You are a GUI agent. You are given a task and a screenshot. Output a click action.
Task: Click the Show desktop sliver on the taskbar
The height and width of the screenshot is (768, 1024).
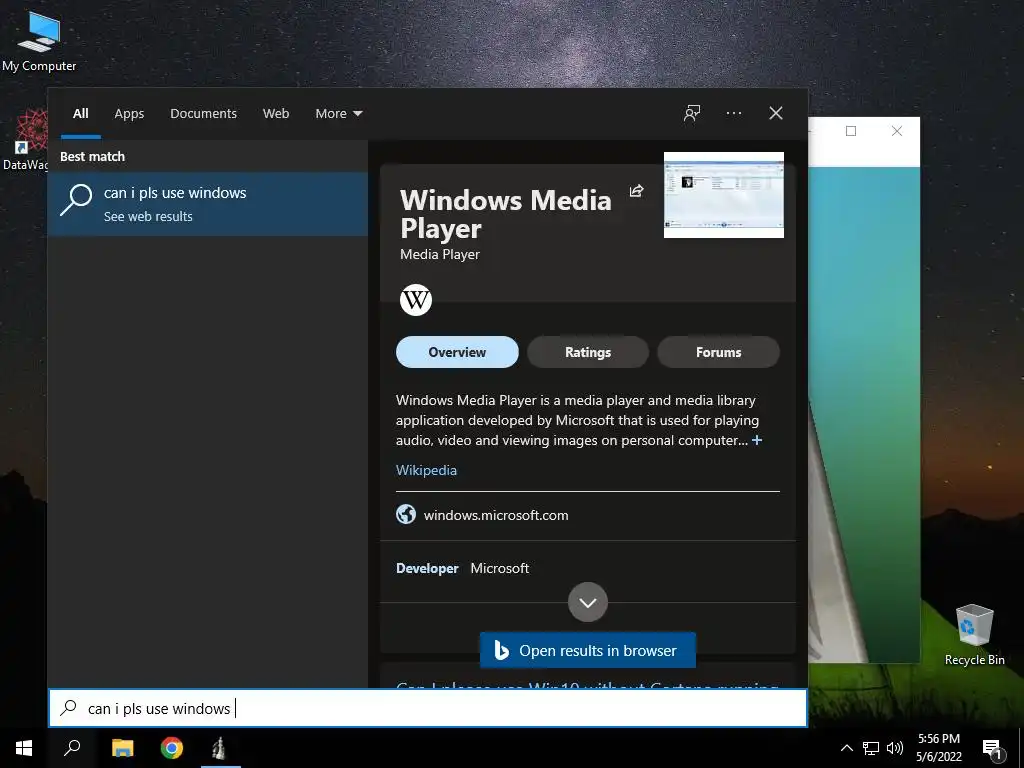[1021, 748]
